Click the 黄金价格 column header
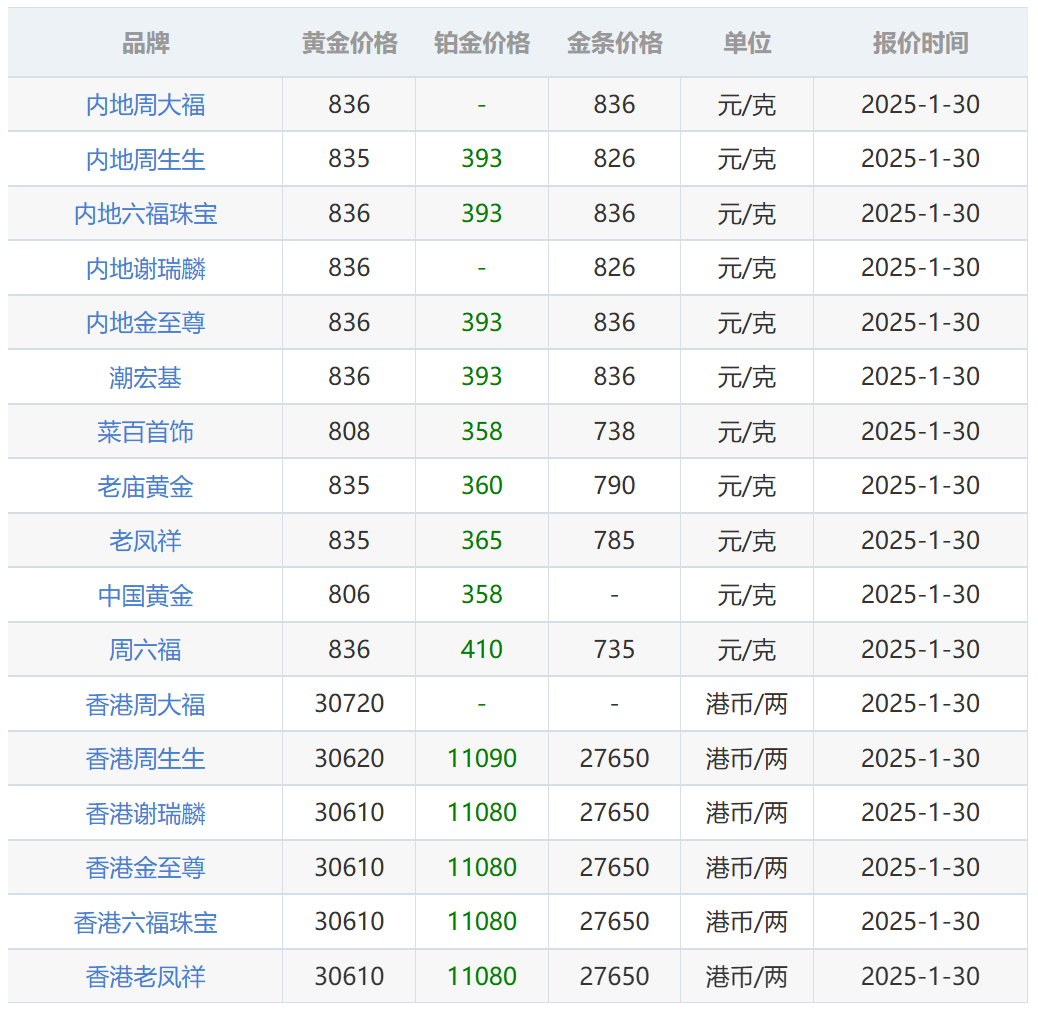This screenshot has height=1011, width=1038. [350, 43]
